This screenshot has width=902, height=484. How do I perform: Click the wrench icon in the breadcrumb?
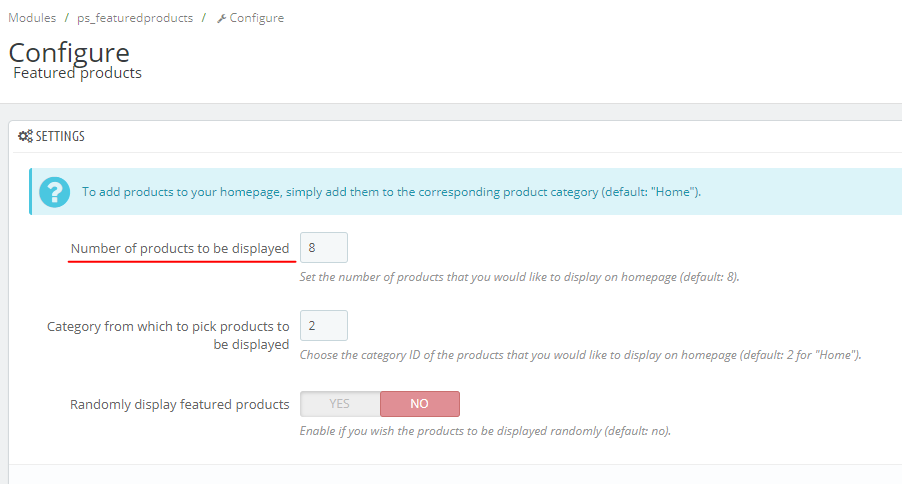pyautogui.click(x=221, y=18)
